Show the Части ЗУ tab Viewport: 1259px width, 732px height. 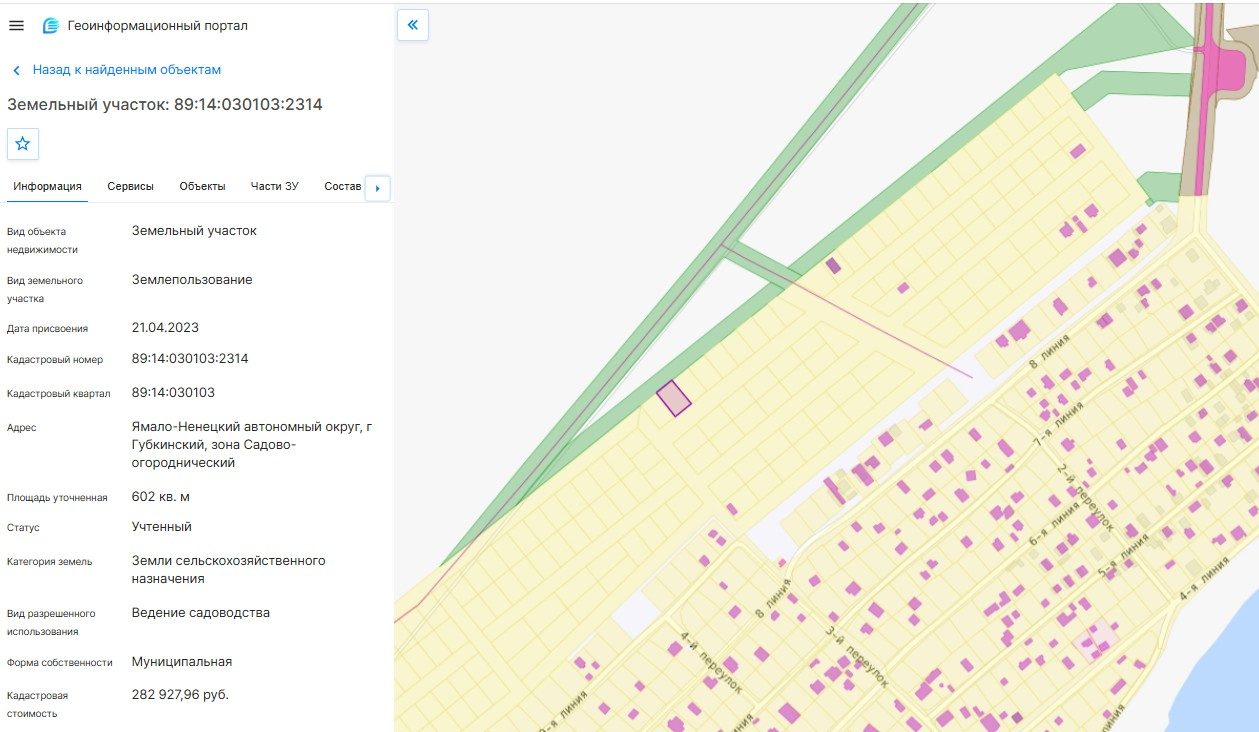click(275, 187)
